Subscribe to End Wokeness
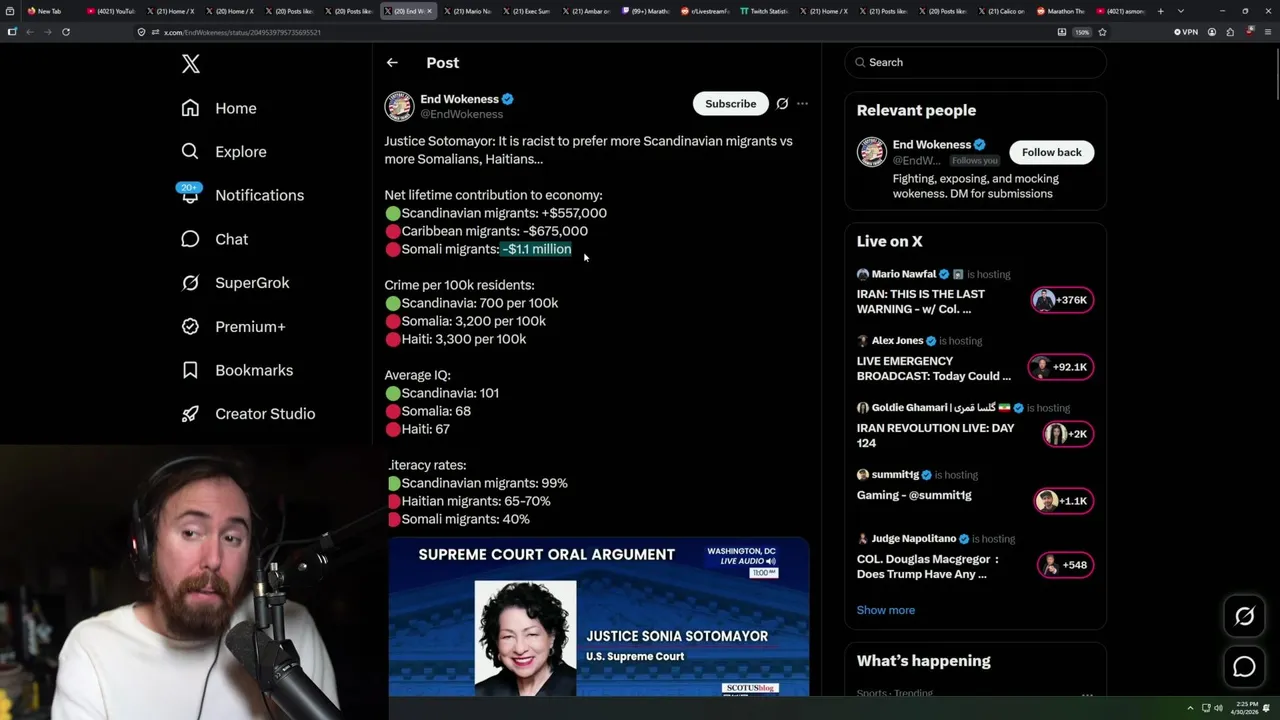The height and width of the screenshot is (720, 1280). click(x=730, y=104)
